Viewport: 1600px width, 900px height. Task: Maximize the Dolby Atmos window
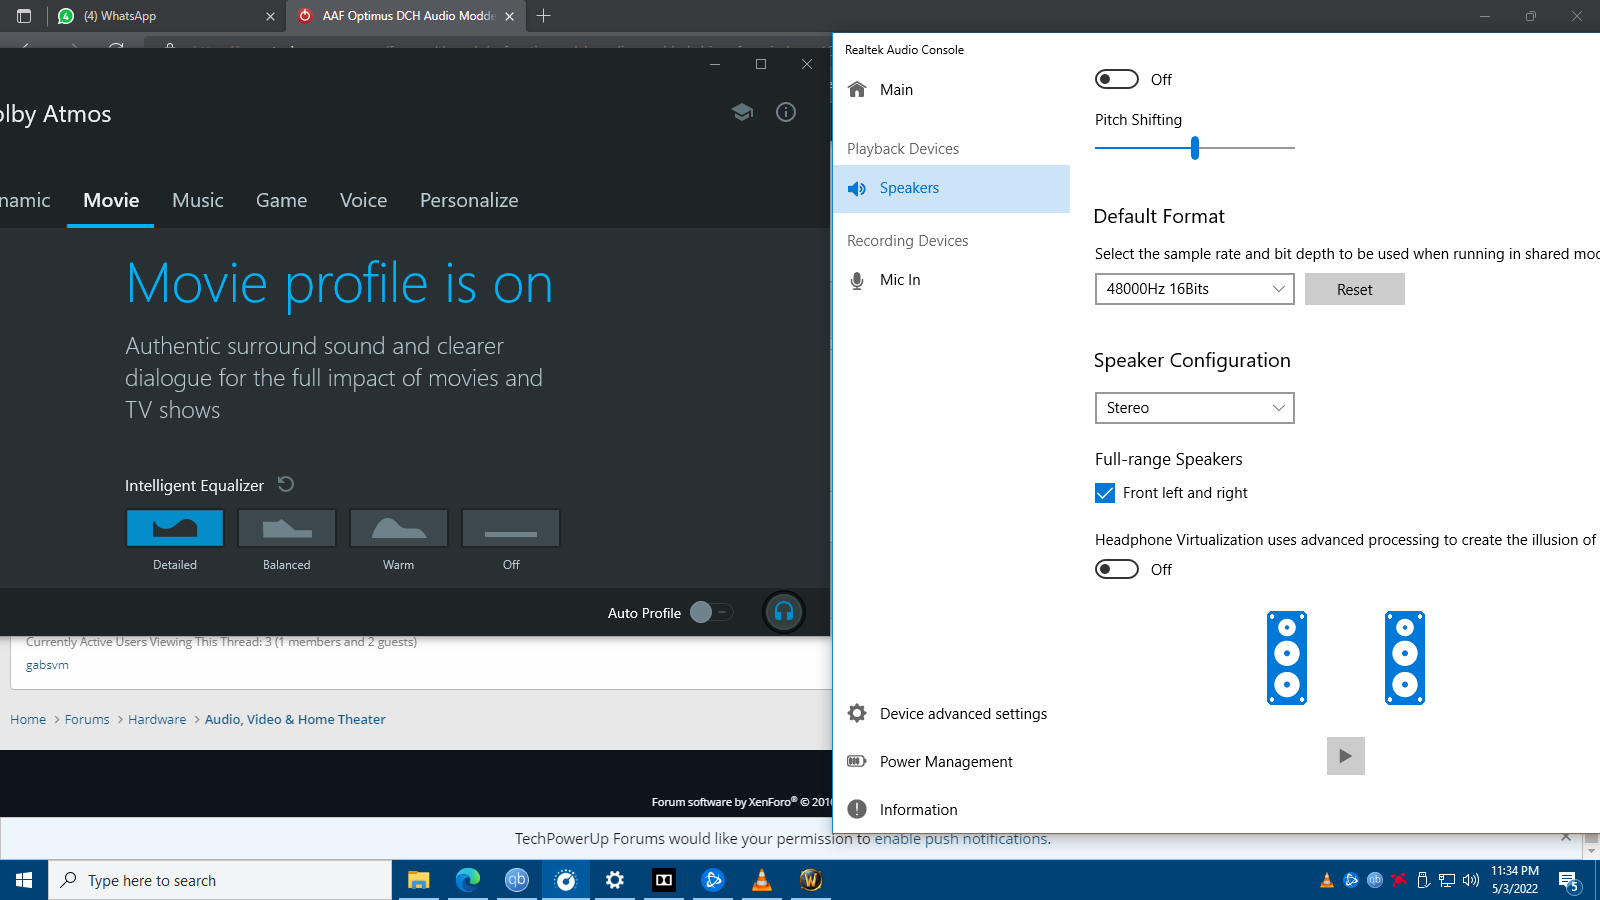(761, 64)
